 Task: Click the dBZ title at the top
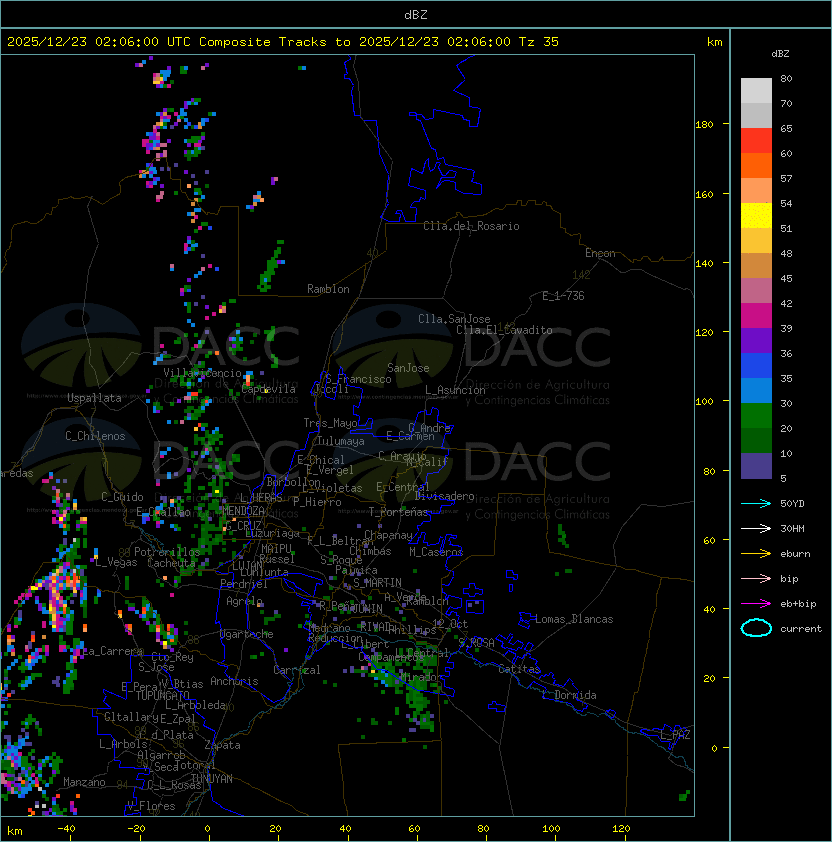[x=416, y=15]
